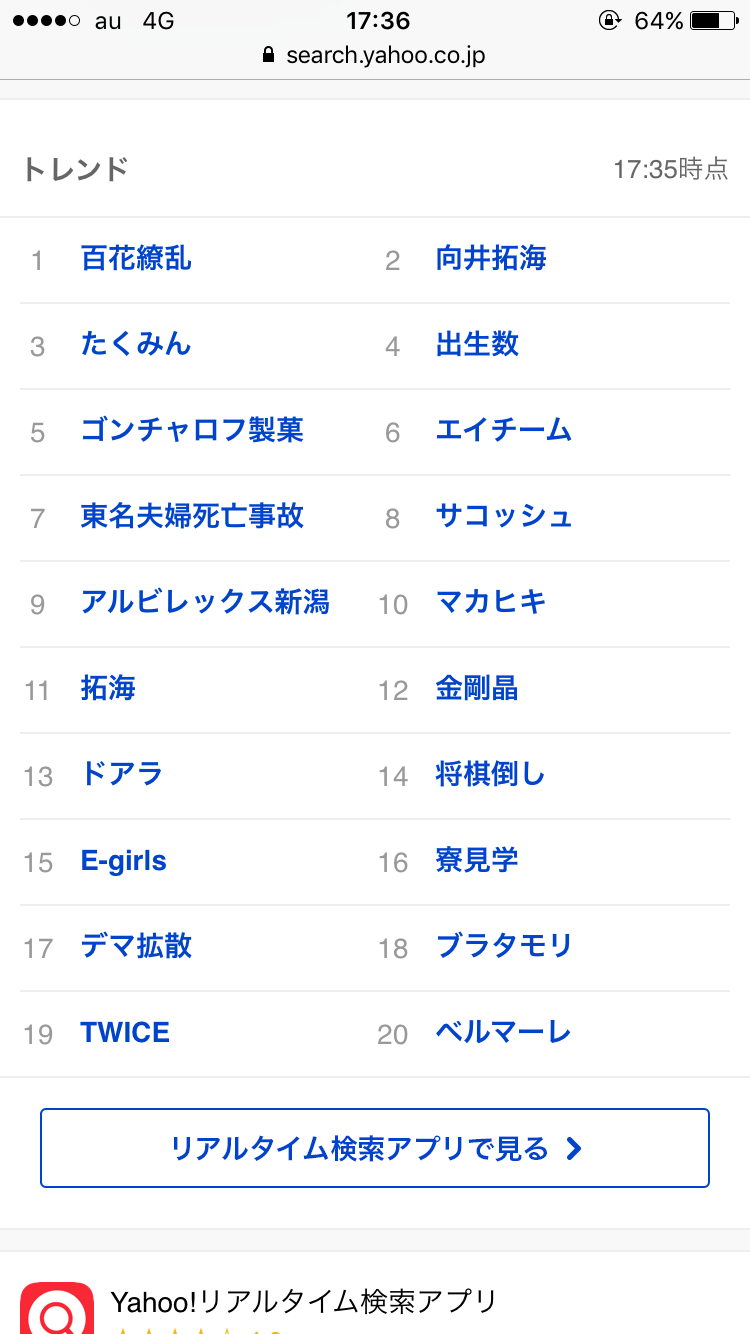Tap the rotation lock status icon
The image size is (750, 1334).
[x=608, y=20]
